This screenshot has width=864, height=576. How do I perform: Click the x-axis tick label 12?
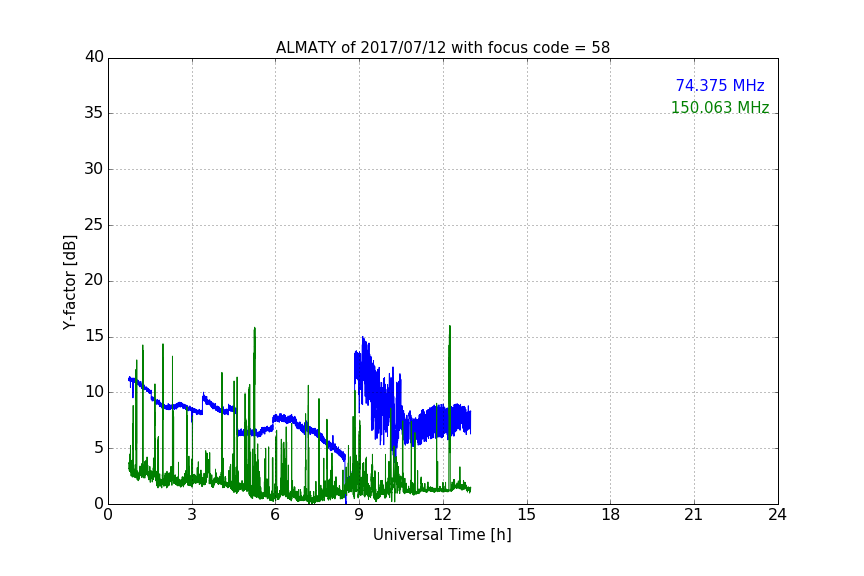coord(443,515)
